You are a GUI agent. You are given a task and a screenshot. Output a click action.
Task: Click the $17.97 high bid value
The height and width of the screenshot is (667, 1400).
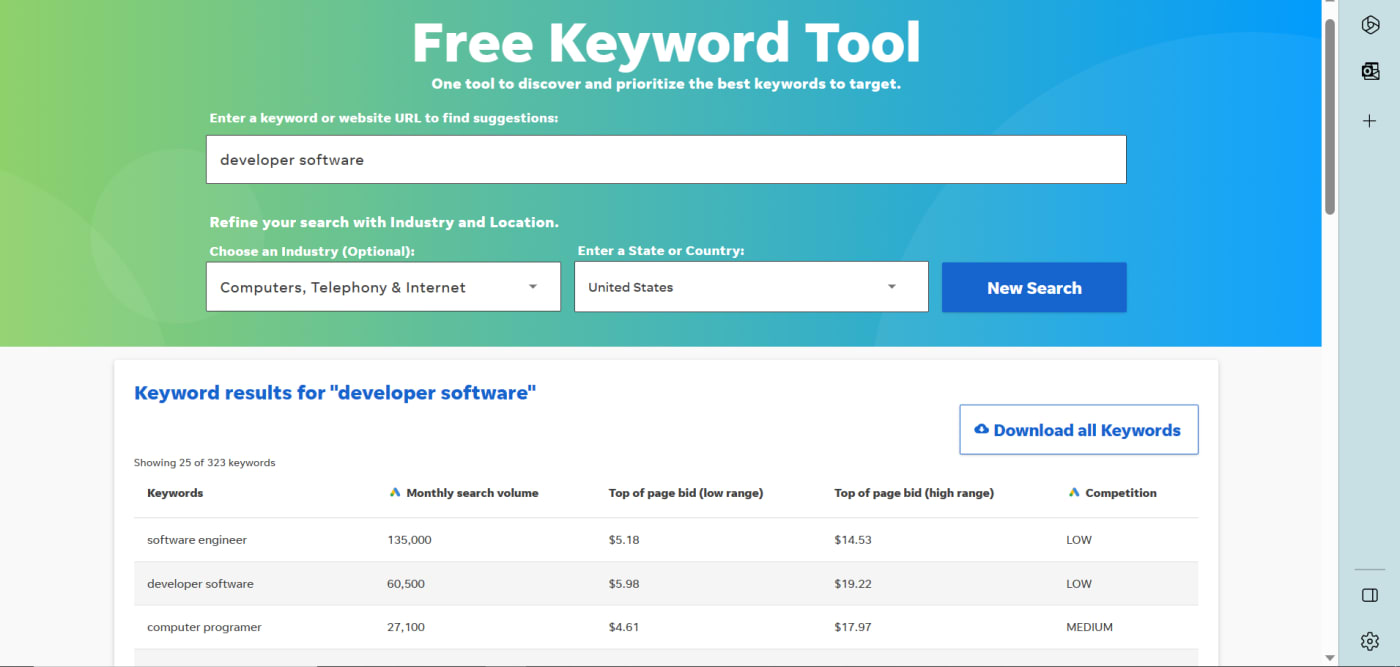pos(853,628)
